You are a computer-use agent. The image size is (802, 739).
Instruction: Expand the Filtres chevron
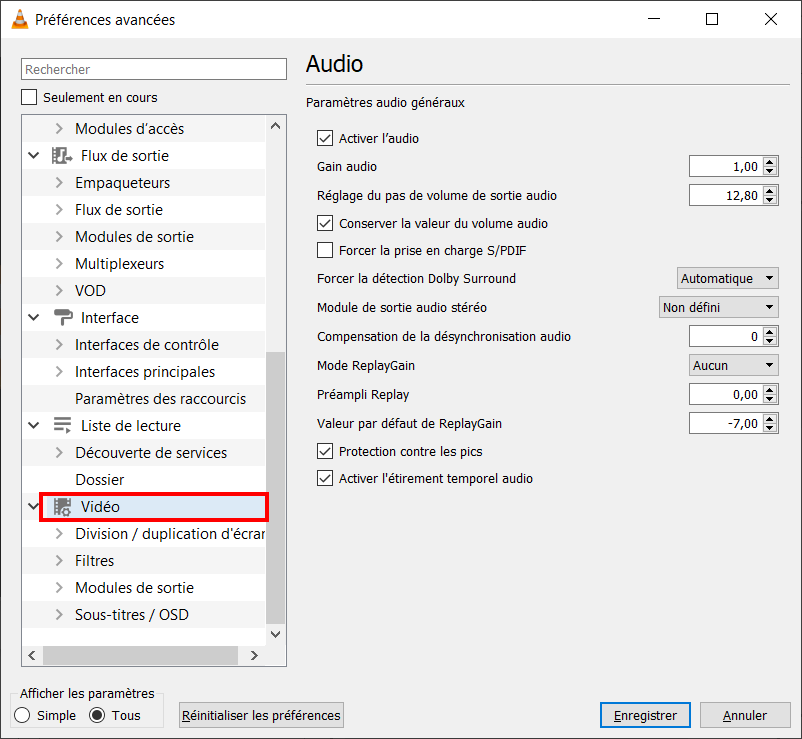[59, 561]
